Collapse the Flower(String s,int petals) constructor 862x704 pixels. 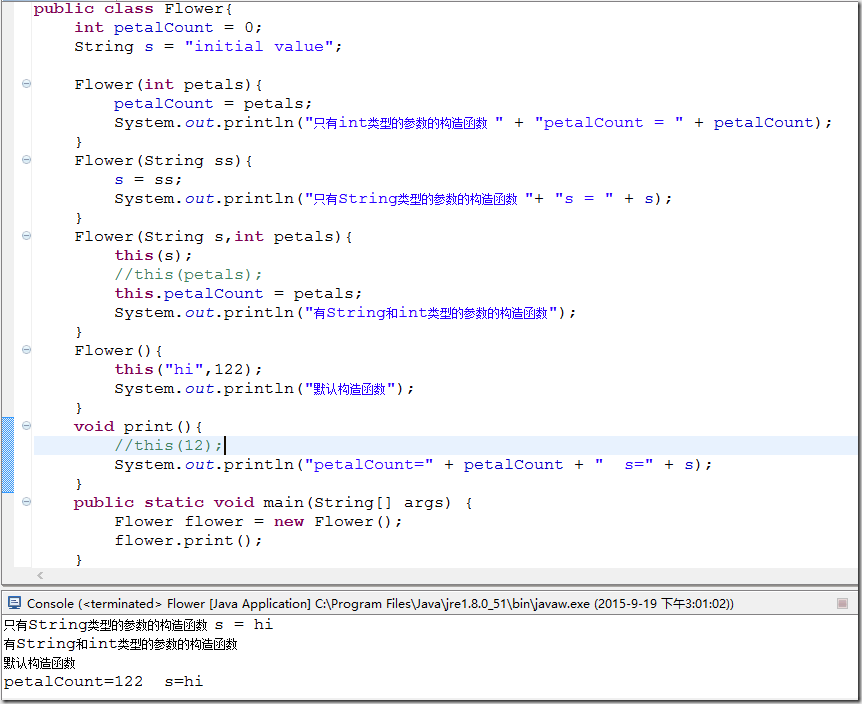(27, 236)
